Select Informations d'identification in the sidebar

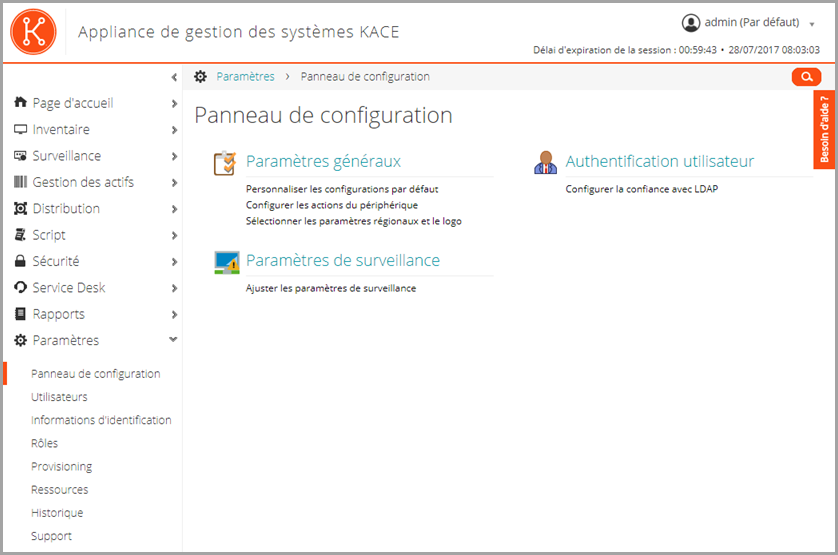tap(101, 420)
